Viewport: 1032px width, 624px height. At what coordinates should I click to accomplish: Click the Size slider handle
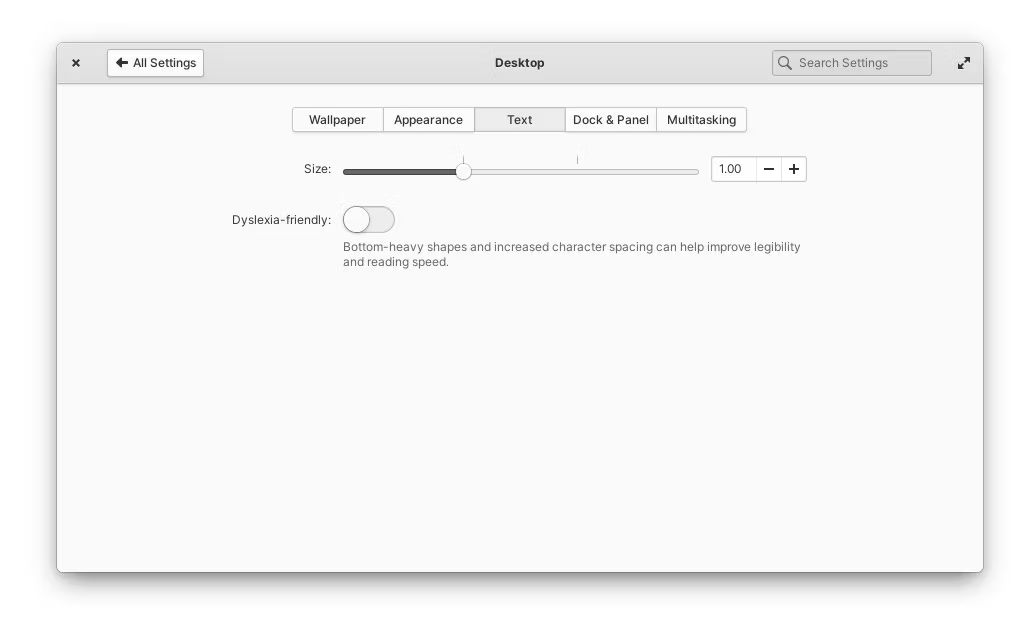[x=463, y=172]
